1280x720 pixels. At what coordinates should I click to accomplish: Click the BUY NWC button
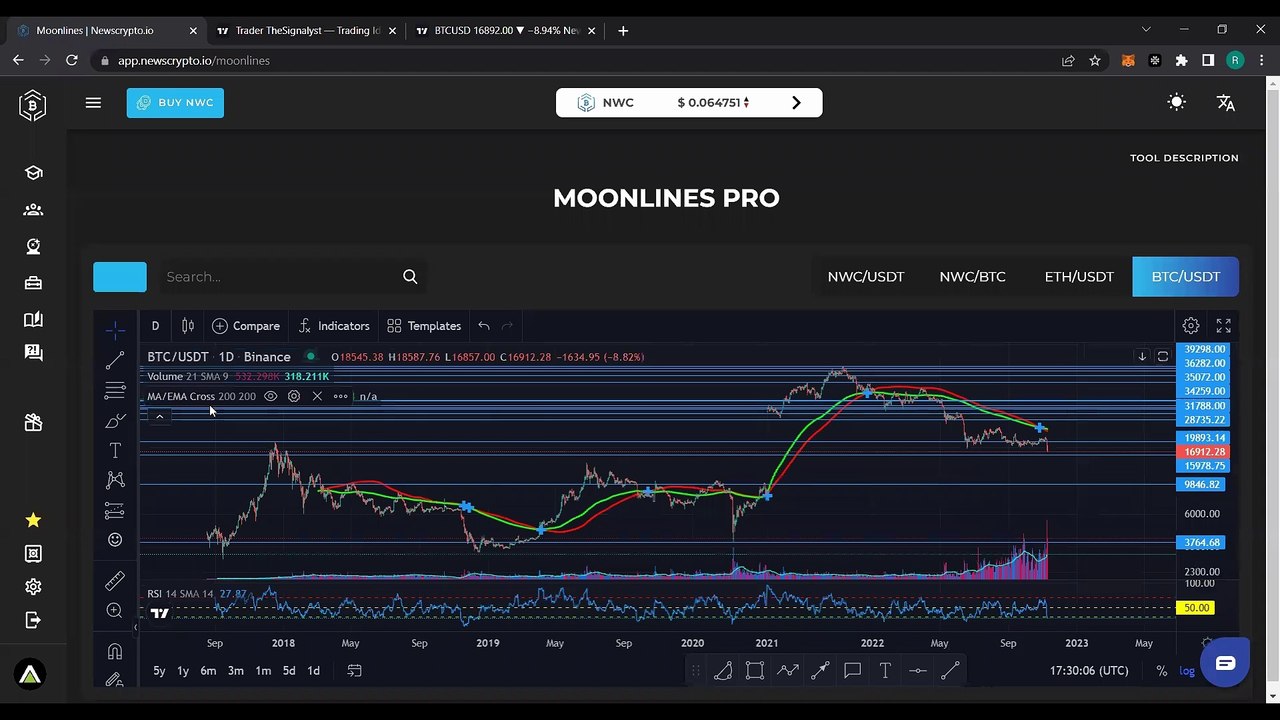(x=175, y=102)
